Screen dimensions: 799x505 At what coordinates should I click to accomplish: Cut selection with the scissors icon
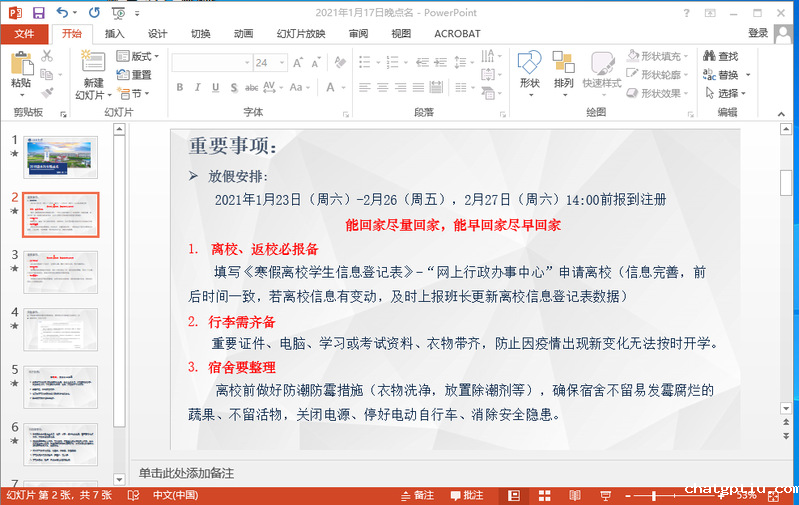(47, 56)
